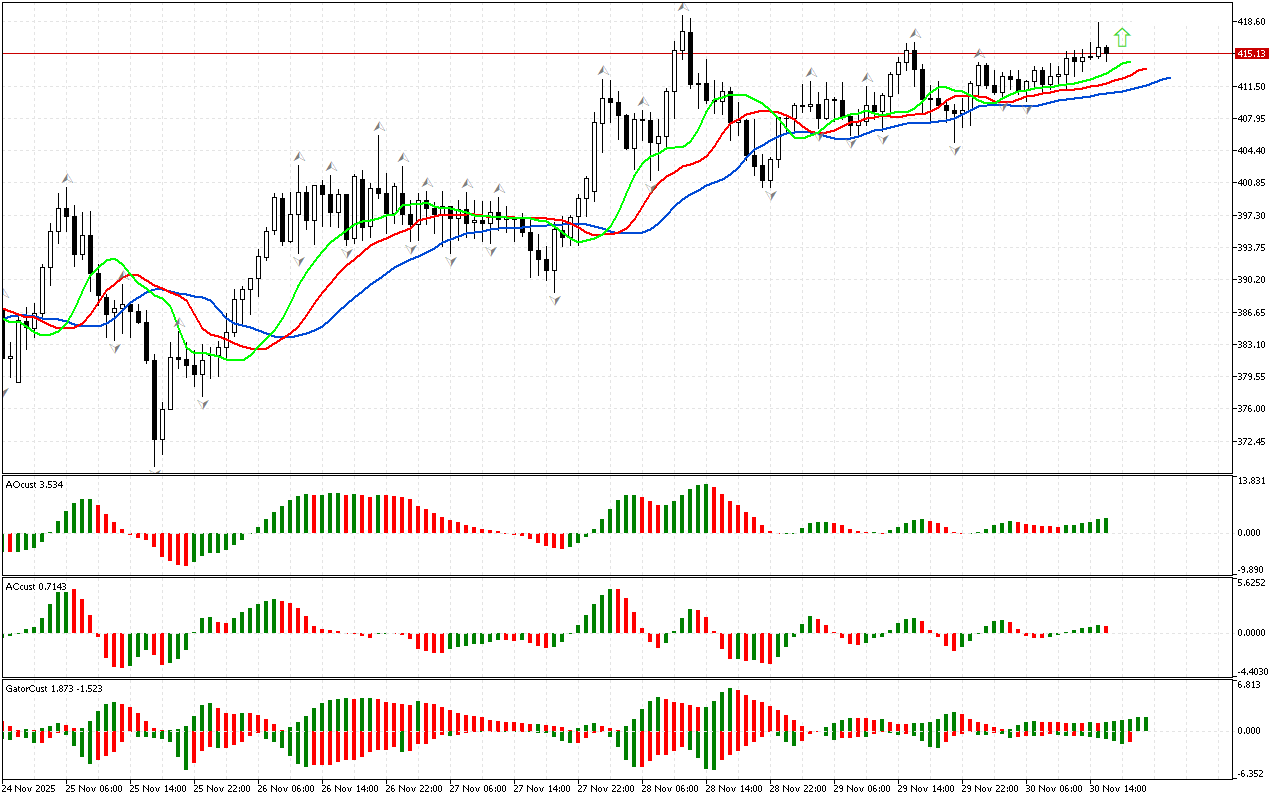The height and width of the screenshot is (800, 1280).
Task: Click the 6.813 scale value in GatorCust panel
Action: 1250,686
